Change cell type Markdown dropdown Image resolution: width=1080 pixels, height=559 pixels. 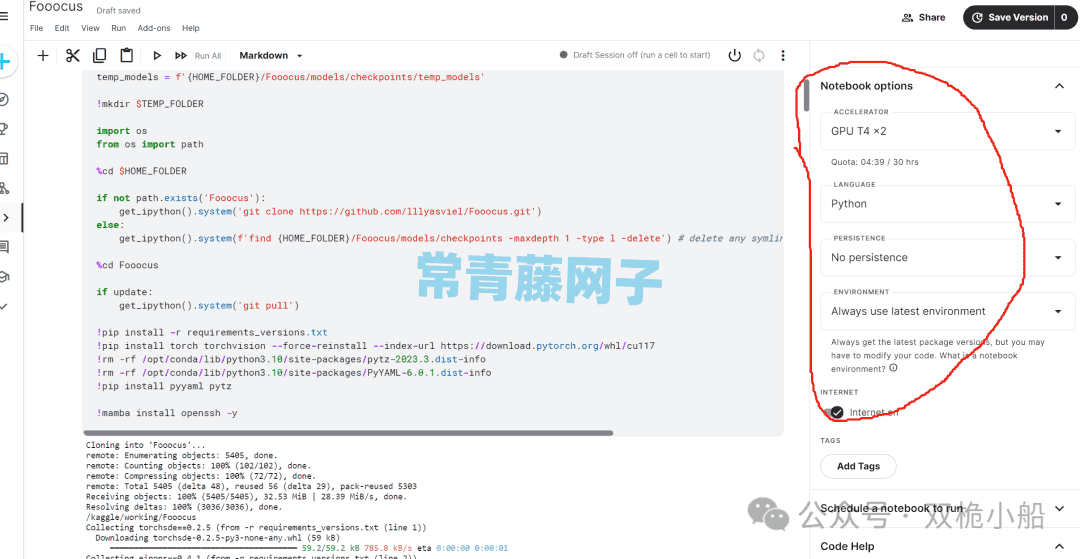point(271,56)
